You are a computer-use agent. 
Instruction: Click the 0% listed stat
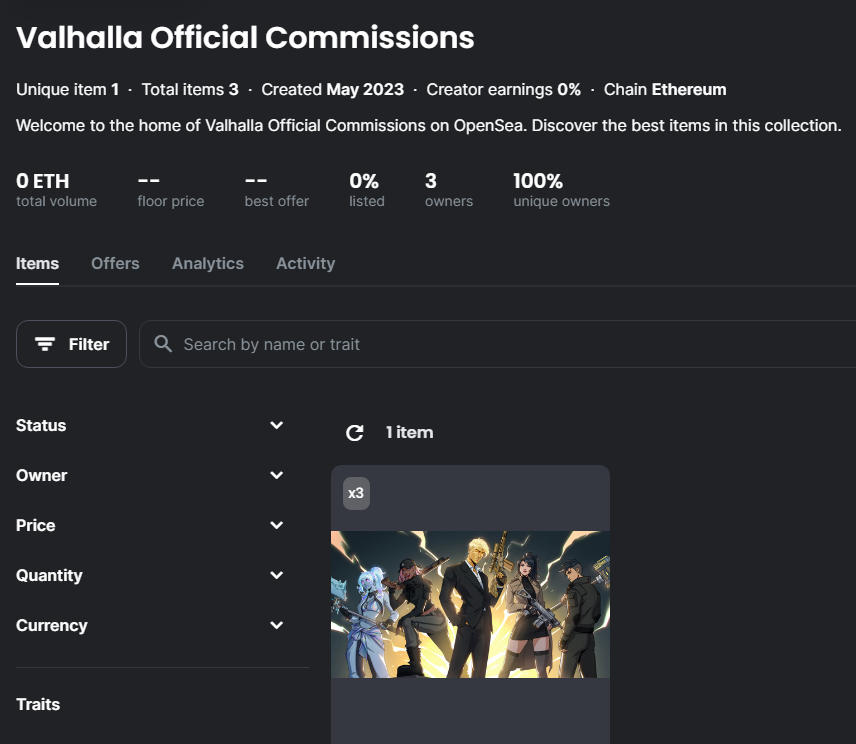pos(367,189)
